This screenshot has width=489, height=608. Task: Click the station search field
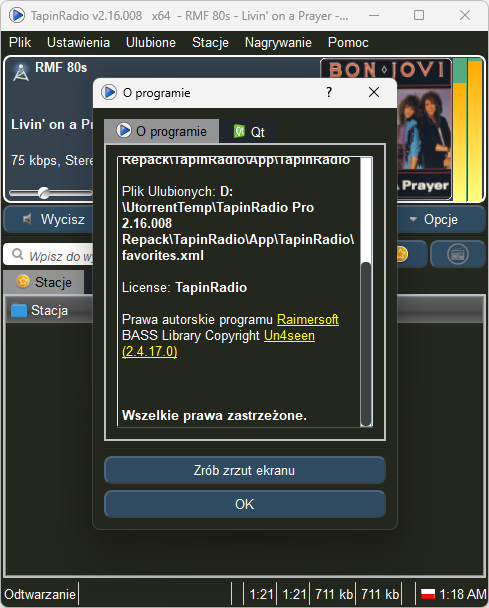coord(48,255)
